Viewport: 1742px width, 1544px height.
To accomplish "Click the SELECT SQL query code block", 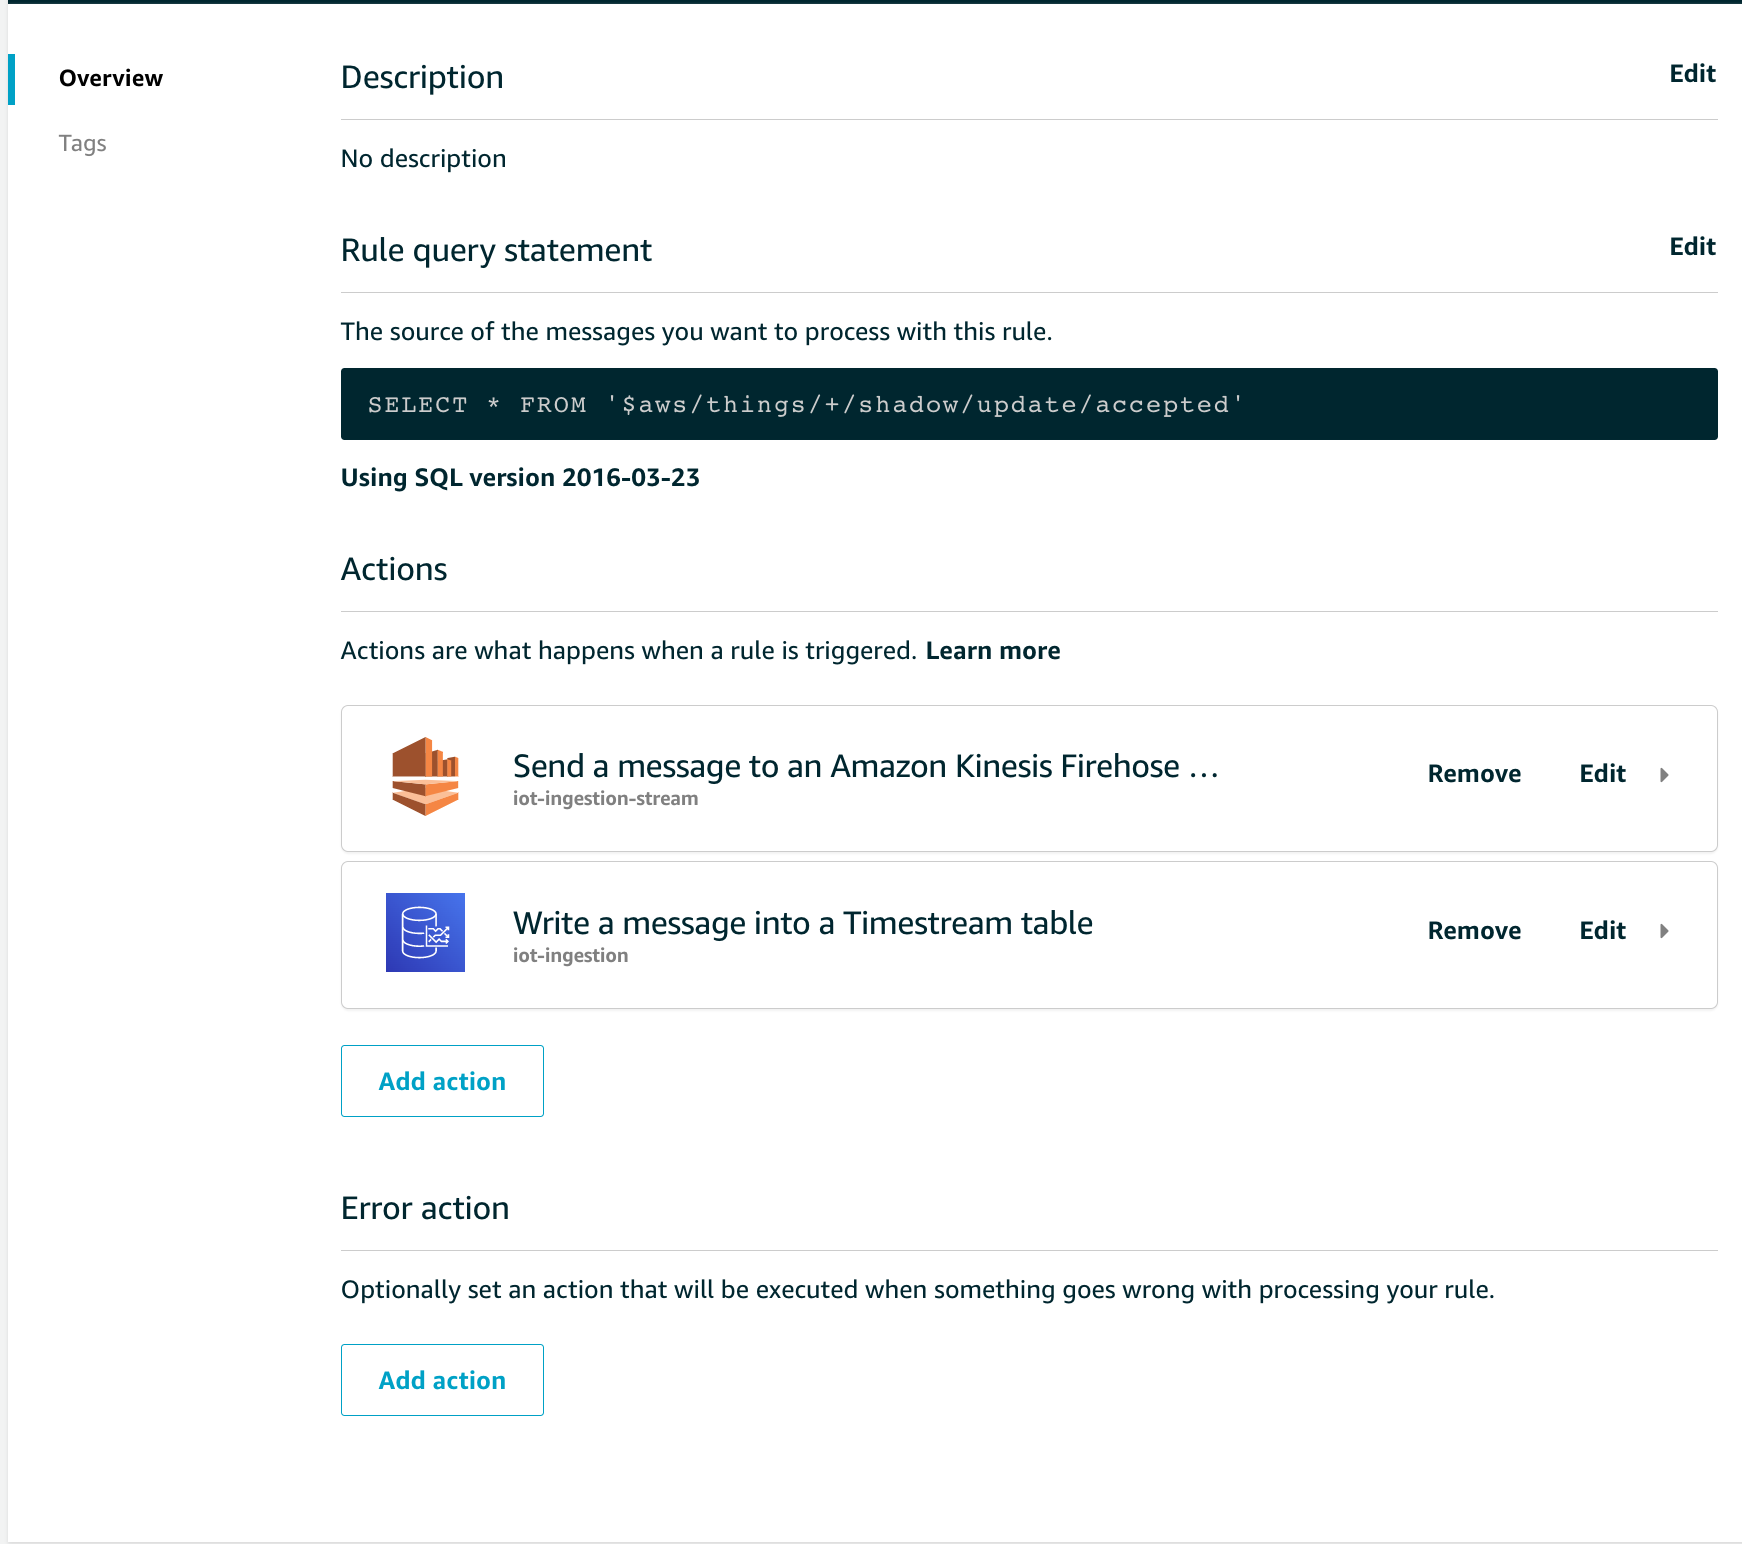I will click(1028, 404).
